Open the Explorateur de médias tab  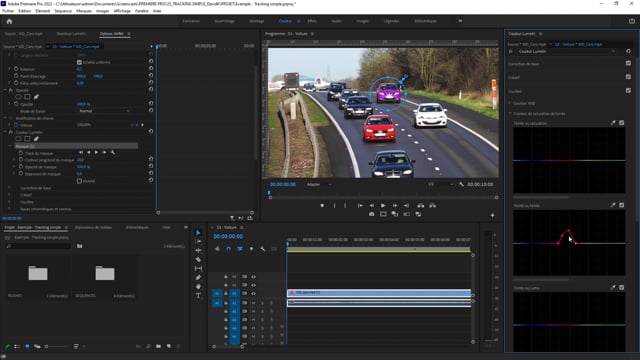[93, 227]
